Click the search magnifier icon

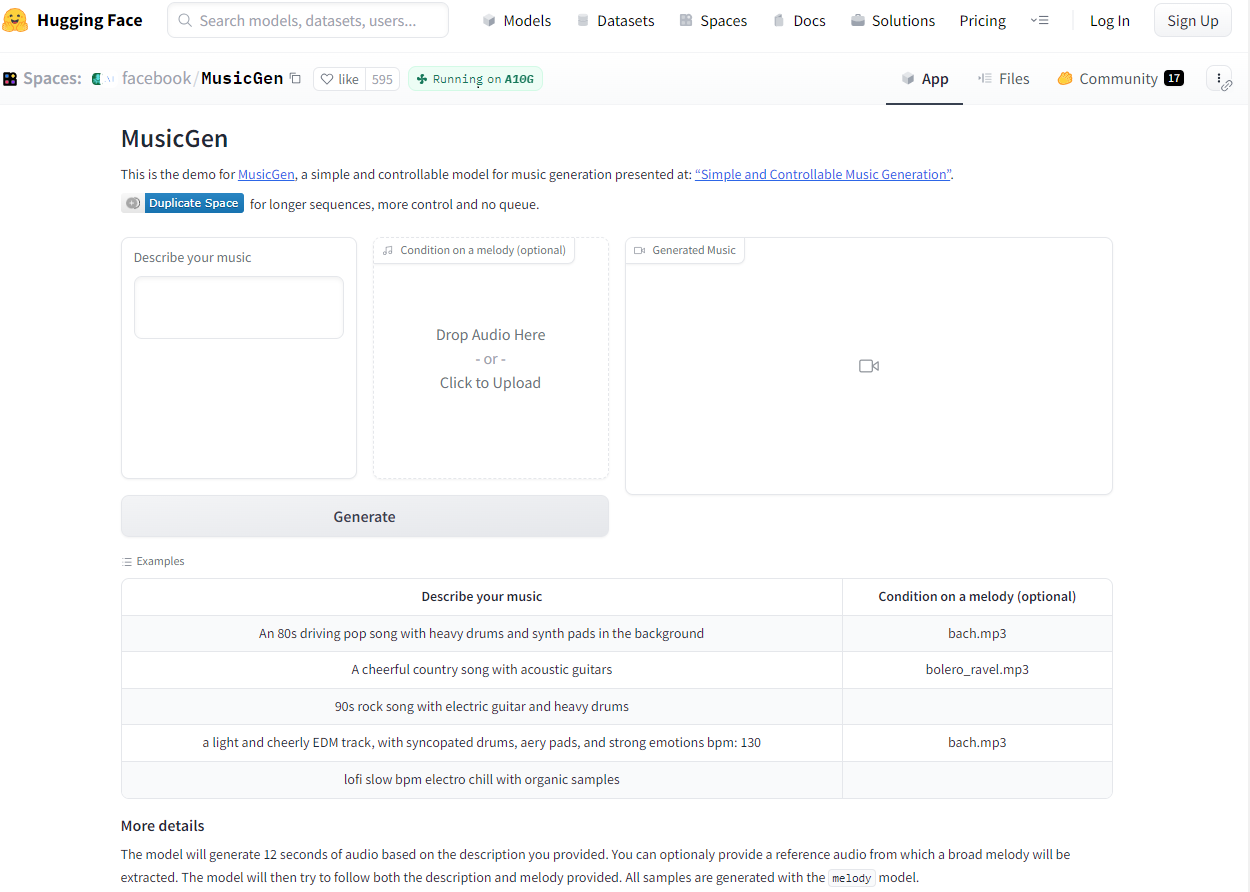coord(184,20)
